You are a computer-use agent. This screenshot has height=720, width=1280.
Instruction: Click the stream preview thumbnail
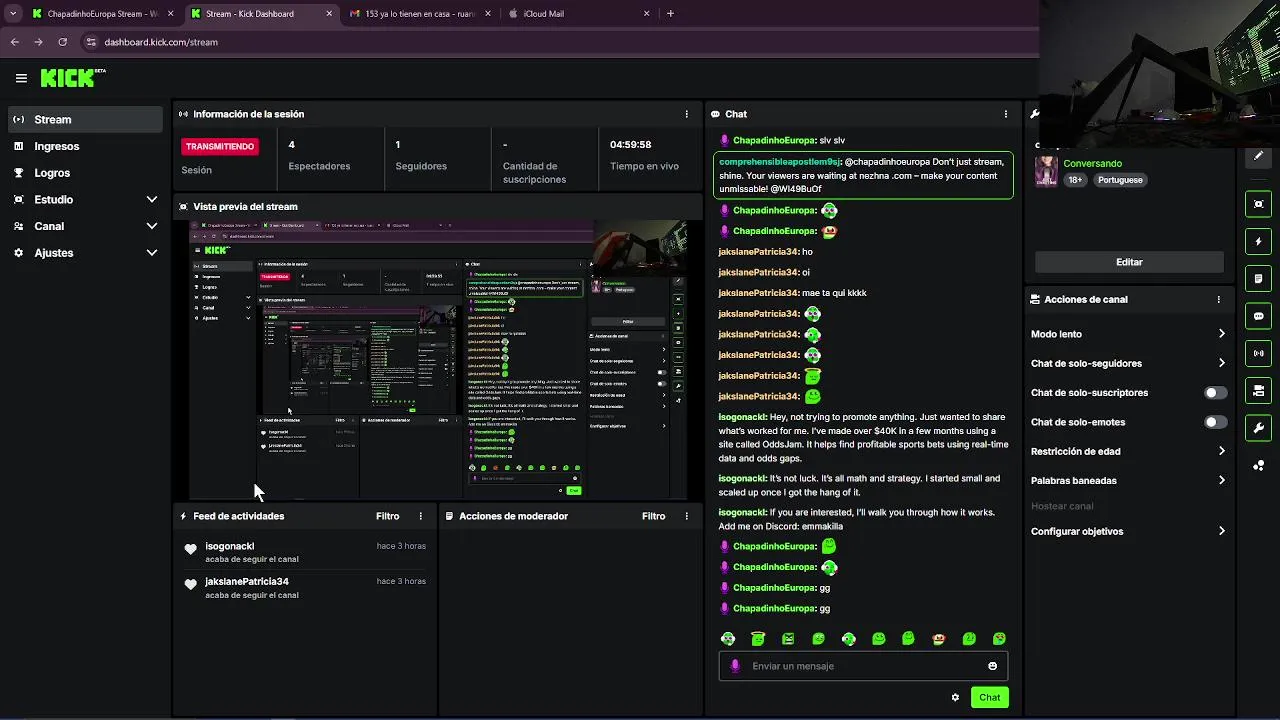point(439,359)
